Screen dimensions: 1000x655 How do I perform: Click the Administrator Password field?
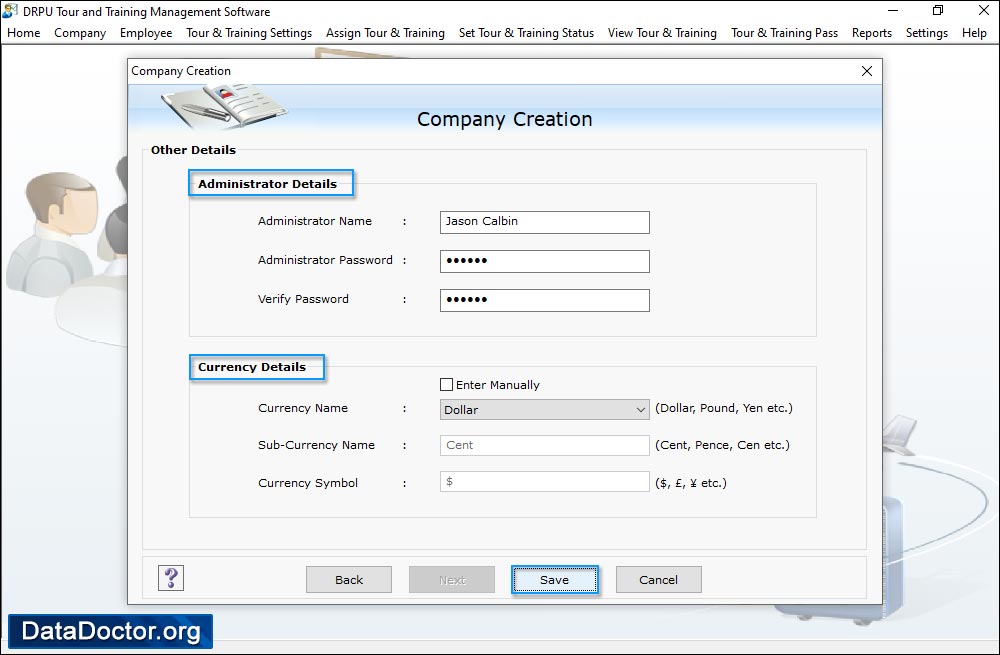coord(545,261)
